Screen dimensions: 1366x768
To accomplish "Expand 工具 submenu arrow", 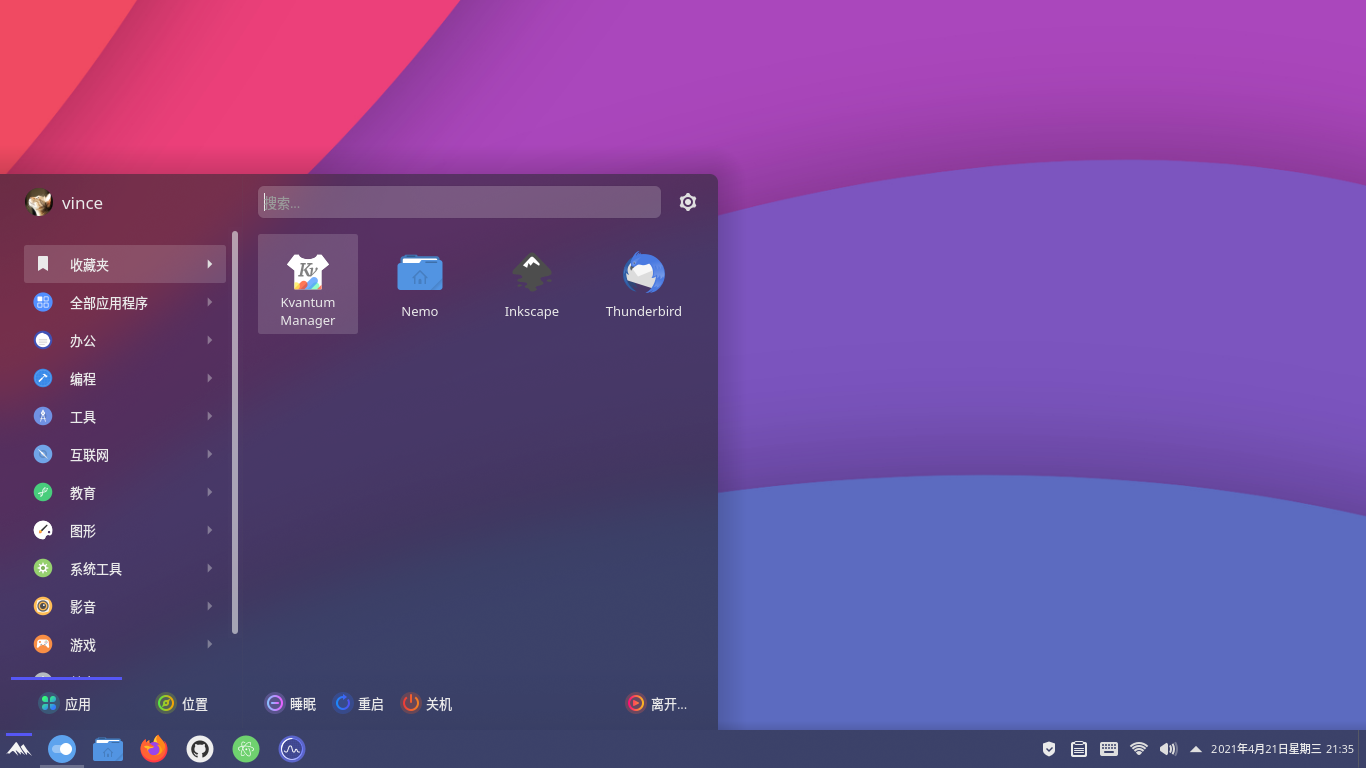I will (x=210, y=416).
